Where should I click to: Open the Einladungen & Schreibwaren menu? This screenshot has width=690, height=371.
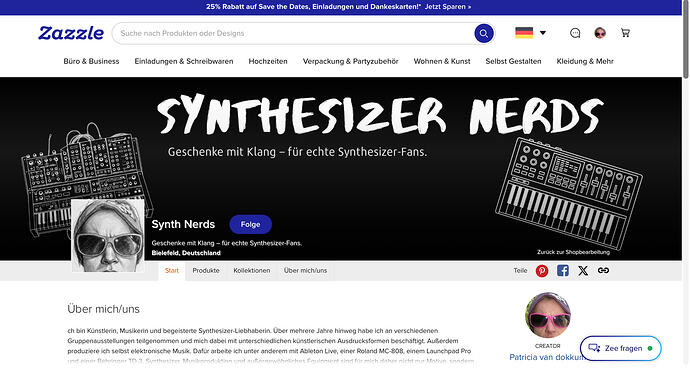tap(184, 61)
